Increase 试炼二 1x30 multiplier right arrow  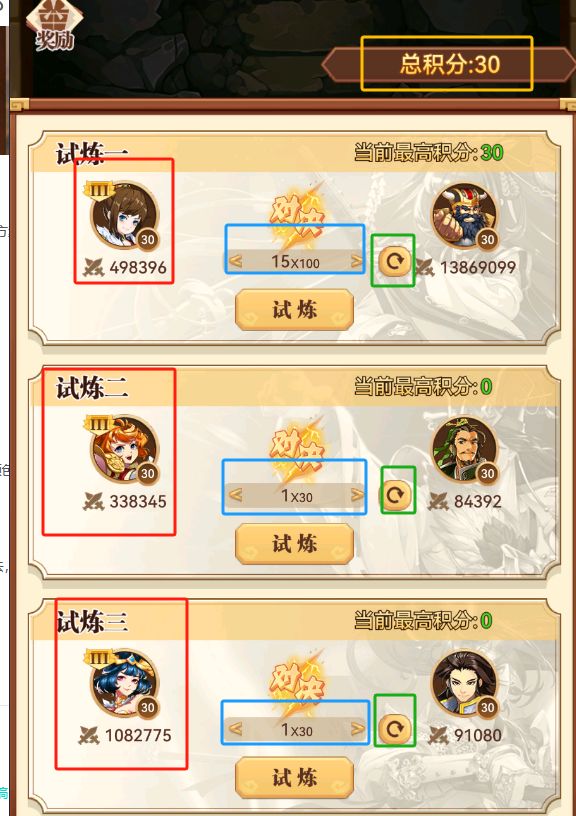point(357,494)
